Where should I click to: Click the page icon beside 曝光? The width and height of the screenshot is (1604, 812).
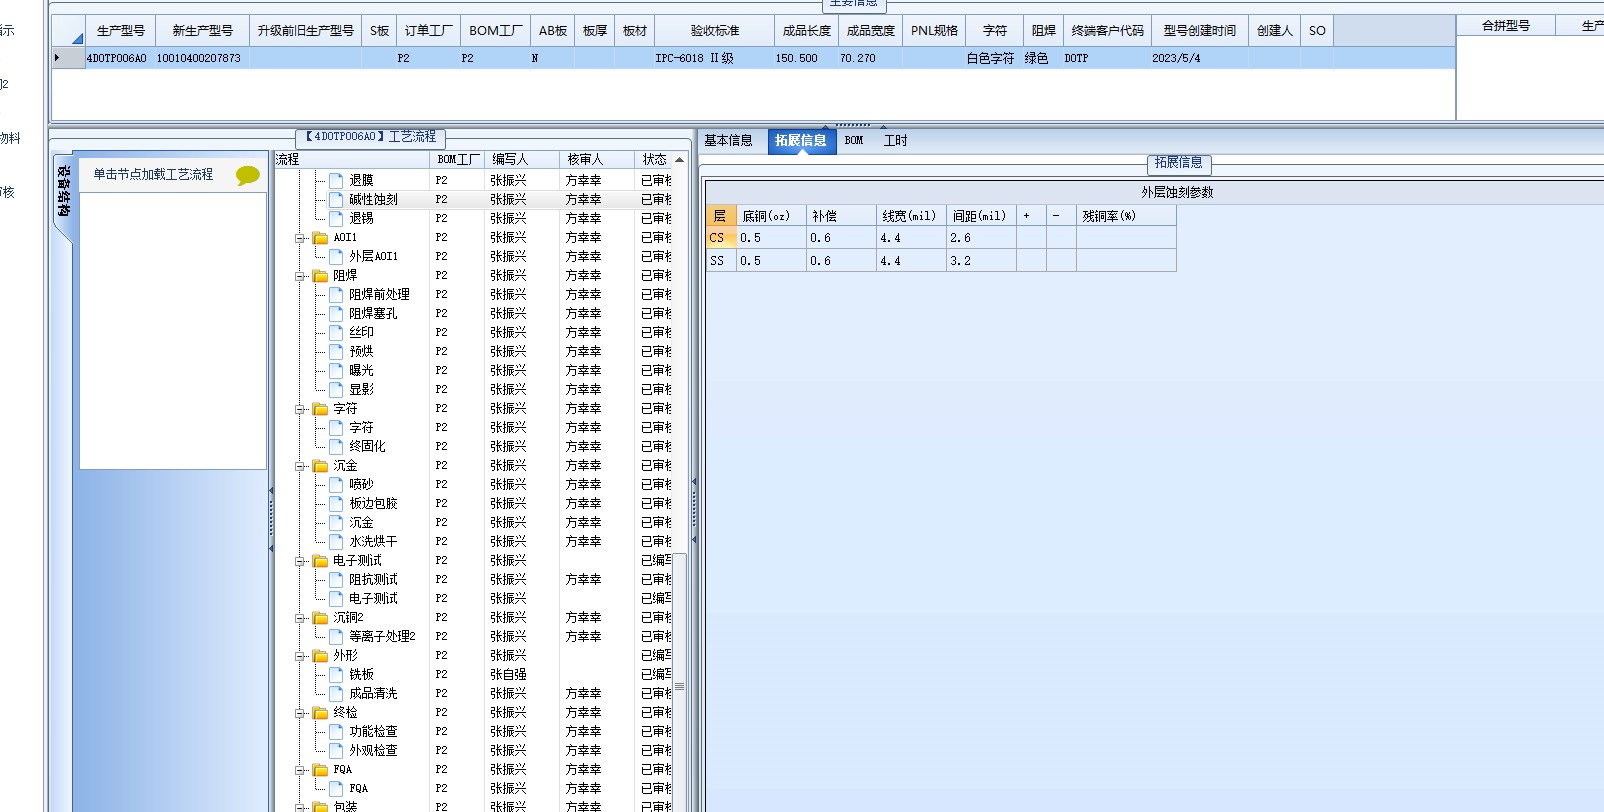point(336,370)
